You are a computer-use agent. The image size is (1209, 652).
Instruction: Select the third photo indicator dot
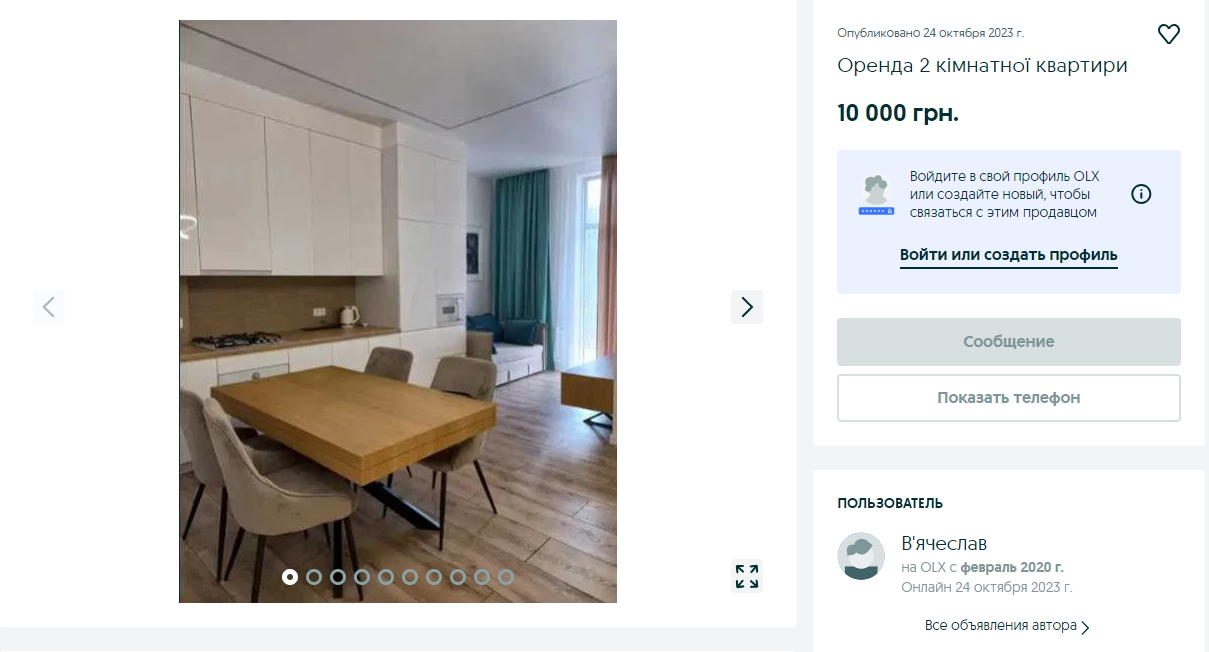(338, 577)
